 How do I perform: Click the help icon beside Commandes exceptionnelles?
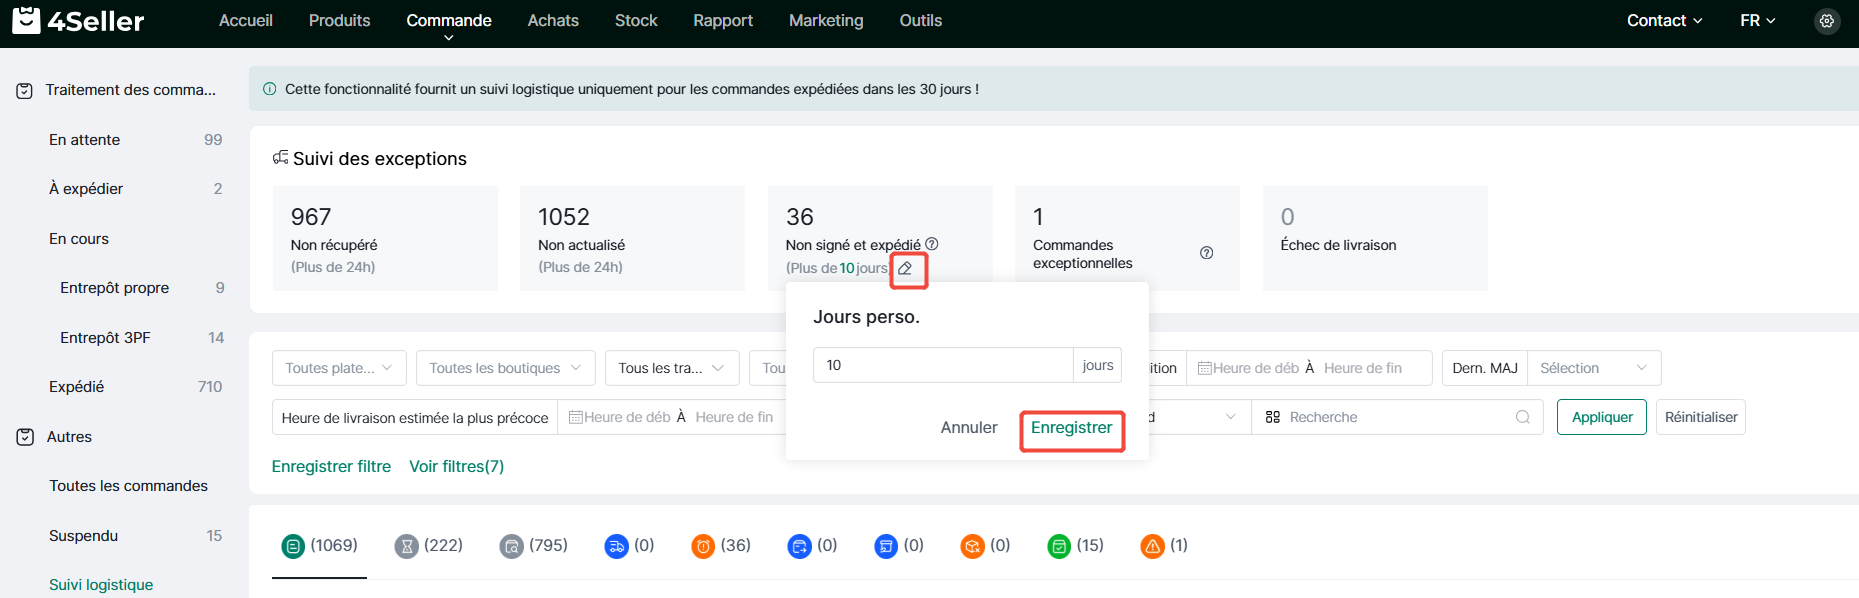pyautogui.click(x=1207, y=253)
